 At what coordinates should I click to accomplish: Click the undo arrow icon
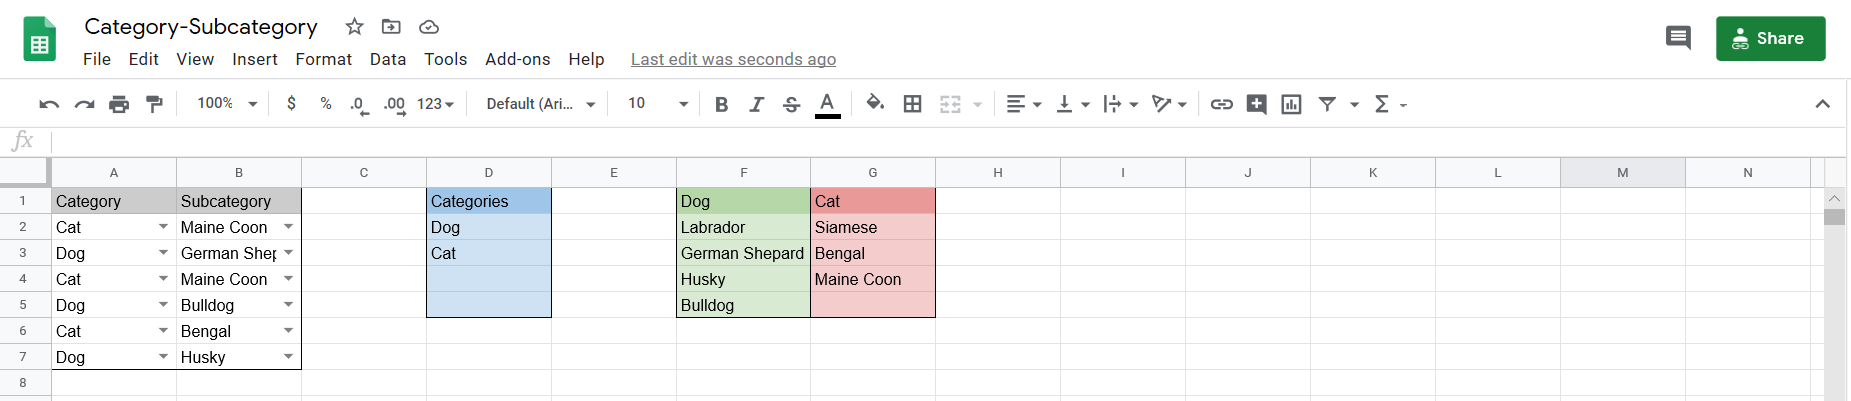48,104
